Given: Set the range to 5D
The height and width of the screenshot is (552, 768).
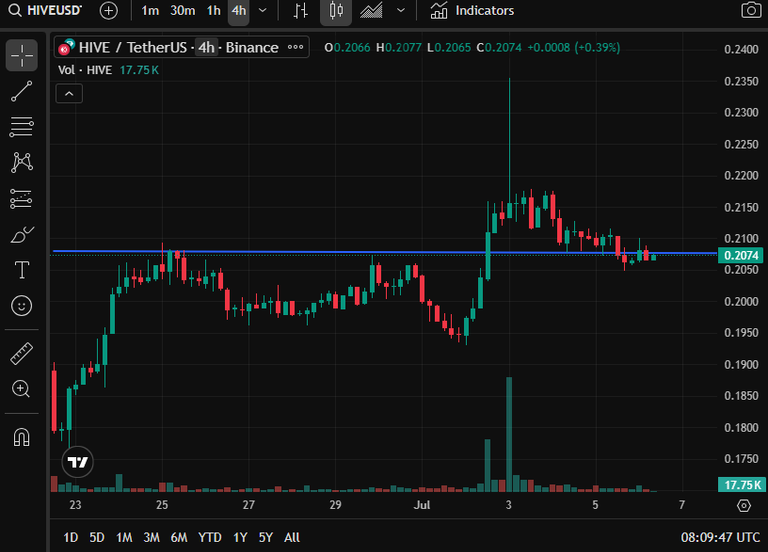Looking at the screenshot, I should pos(97,537).
